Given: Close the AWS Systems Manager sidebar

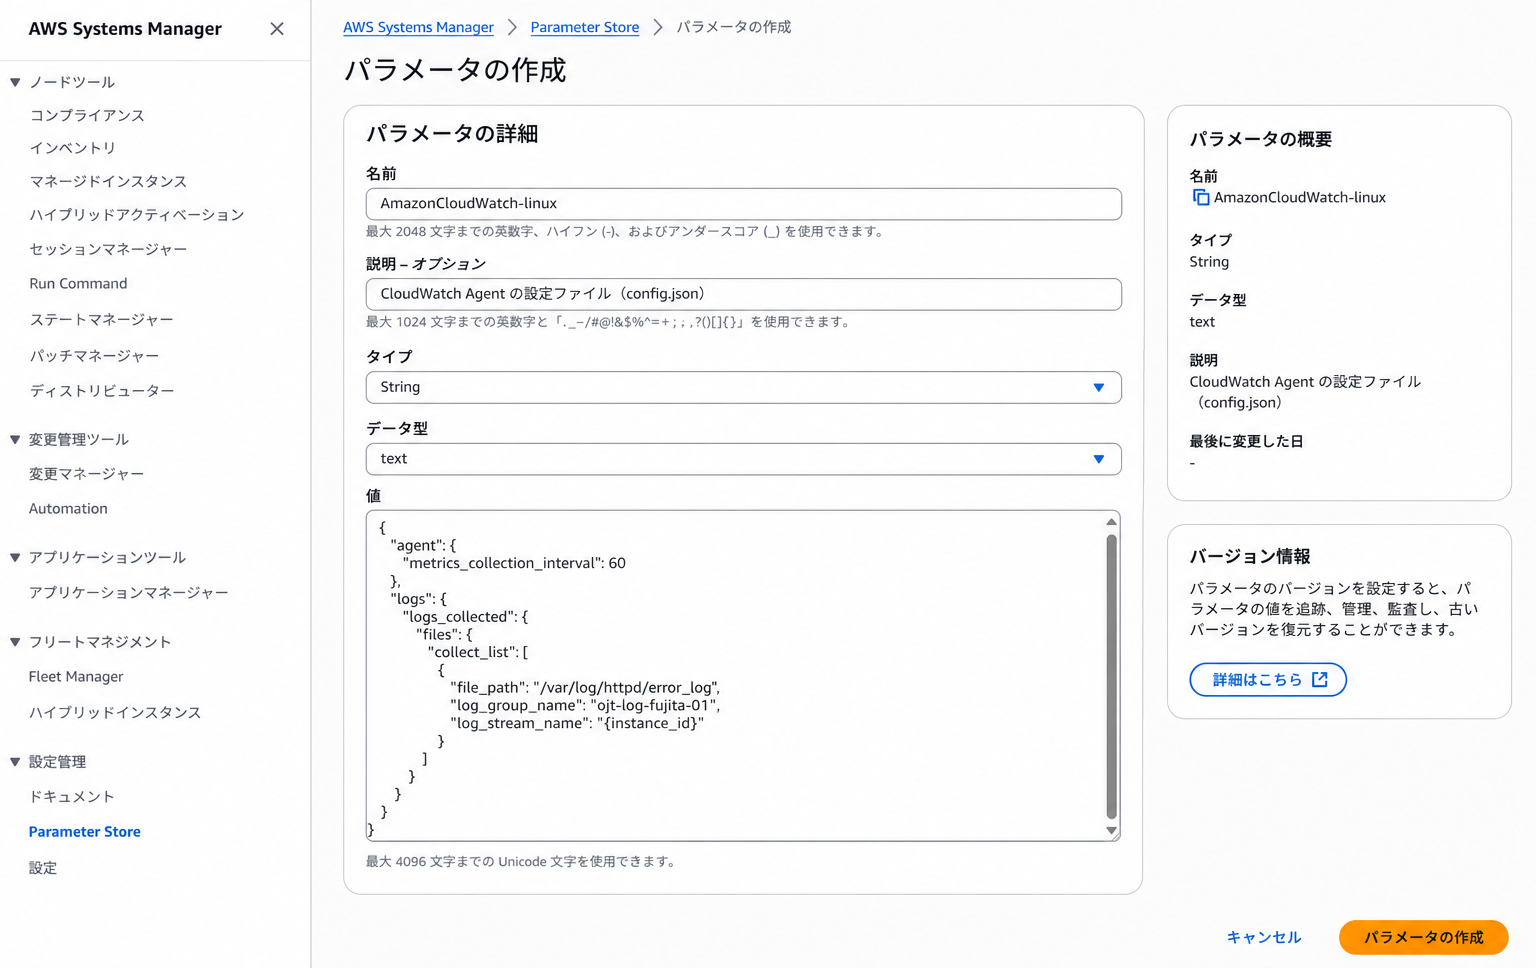Looking at the screenshot, I should (x=277, y=29).
